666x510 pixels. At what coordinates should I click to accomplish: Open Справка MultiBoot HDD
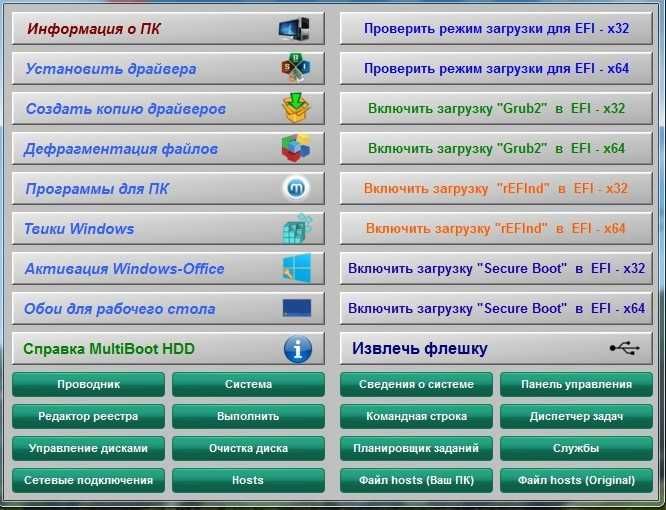point(168,349)
